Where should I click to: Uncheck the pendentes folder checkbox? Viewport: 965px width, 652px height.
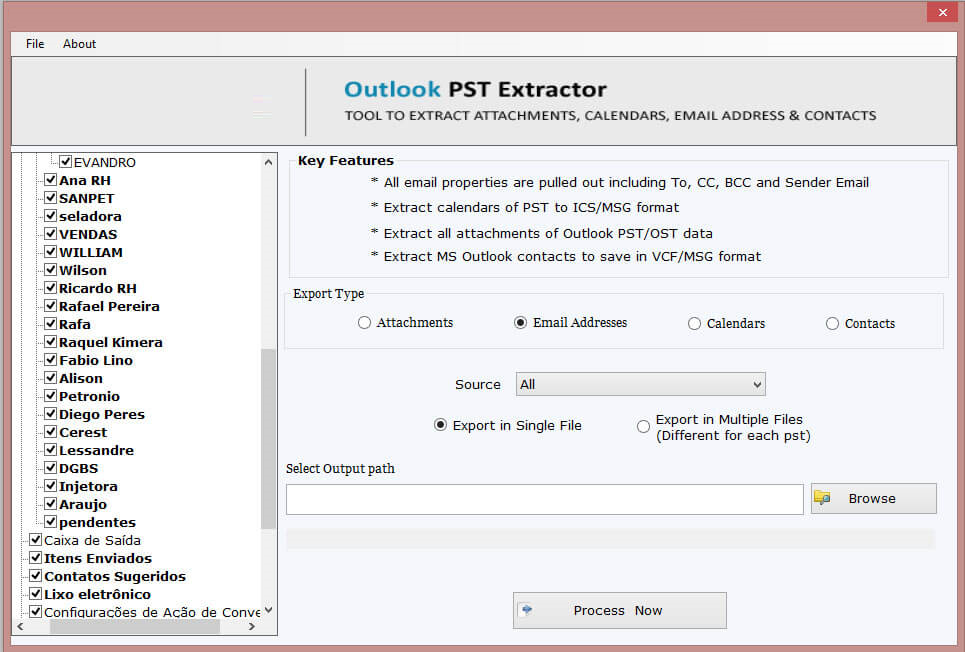[51, 521]
